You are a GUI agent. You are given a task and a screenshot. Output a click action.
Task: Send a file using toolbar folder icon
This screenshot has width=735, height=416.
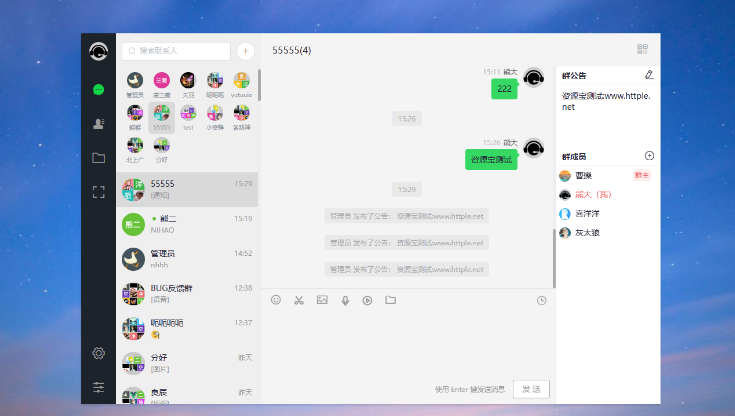coord(390,300)
